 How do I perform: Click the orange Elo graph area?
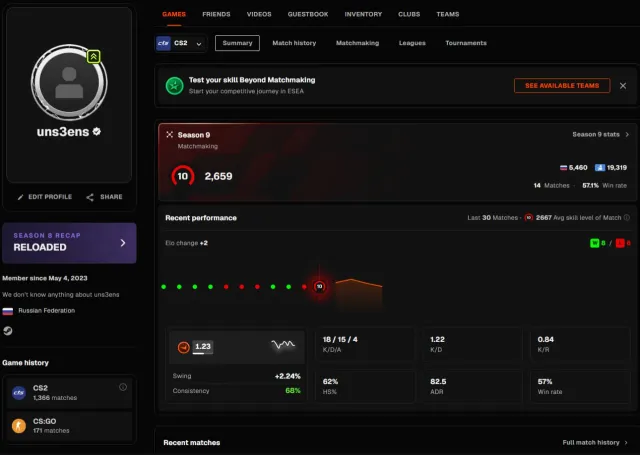[358, 294]
